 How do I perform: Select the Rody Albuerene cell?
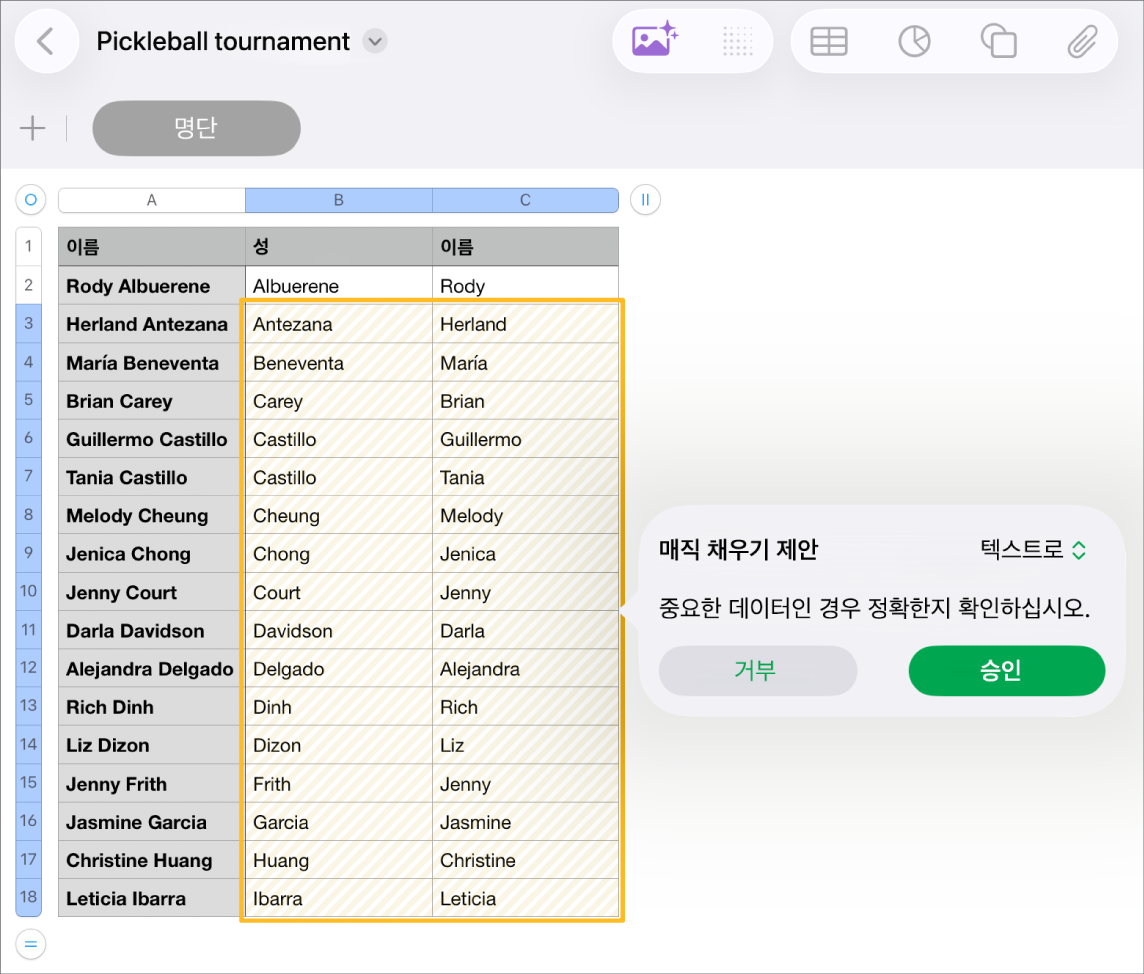(152, 285)
